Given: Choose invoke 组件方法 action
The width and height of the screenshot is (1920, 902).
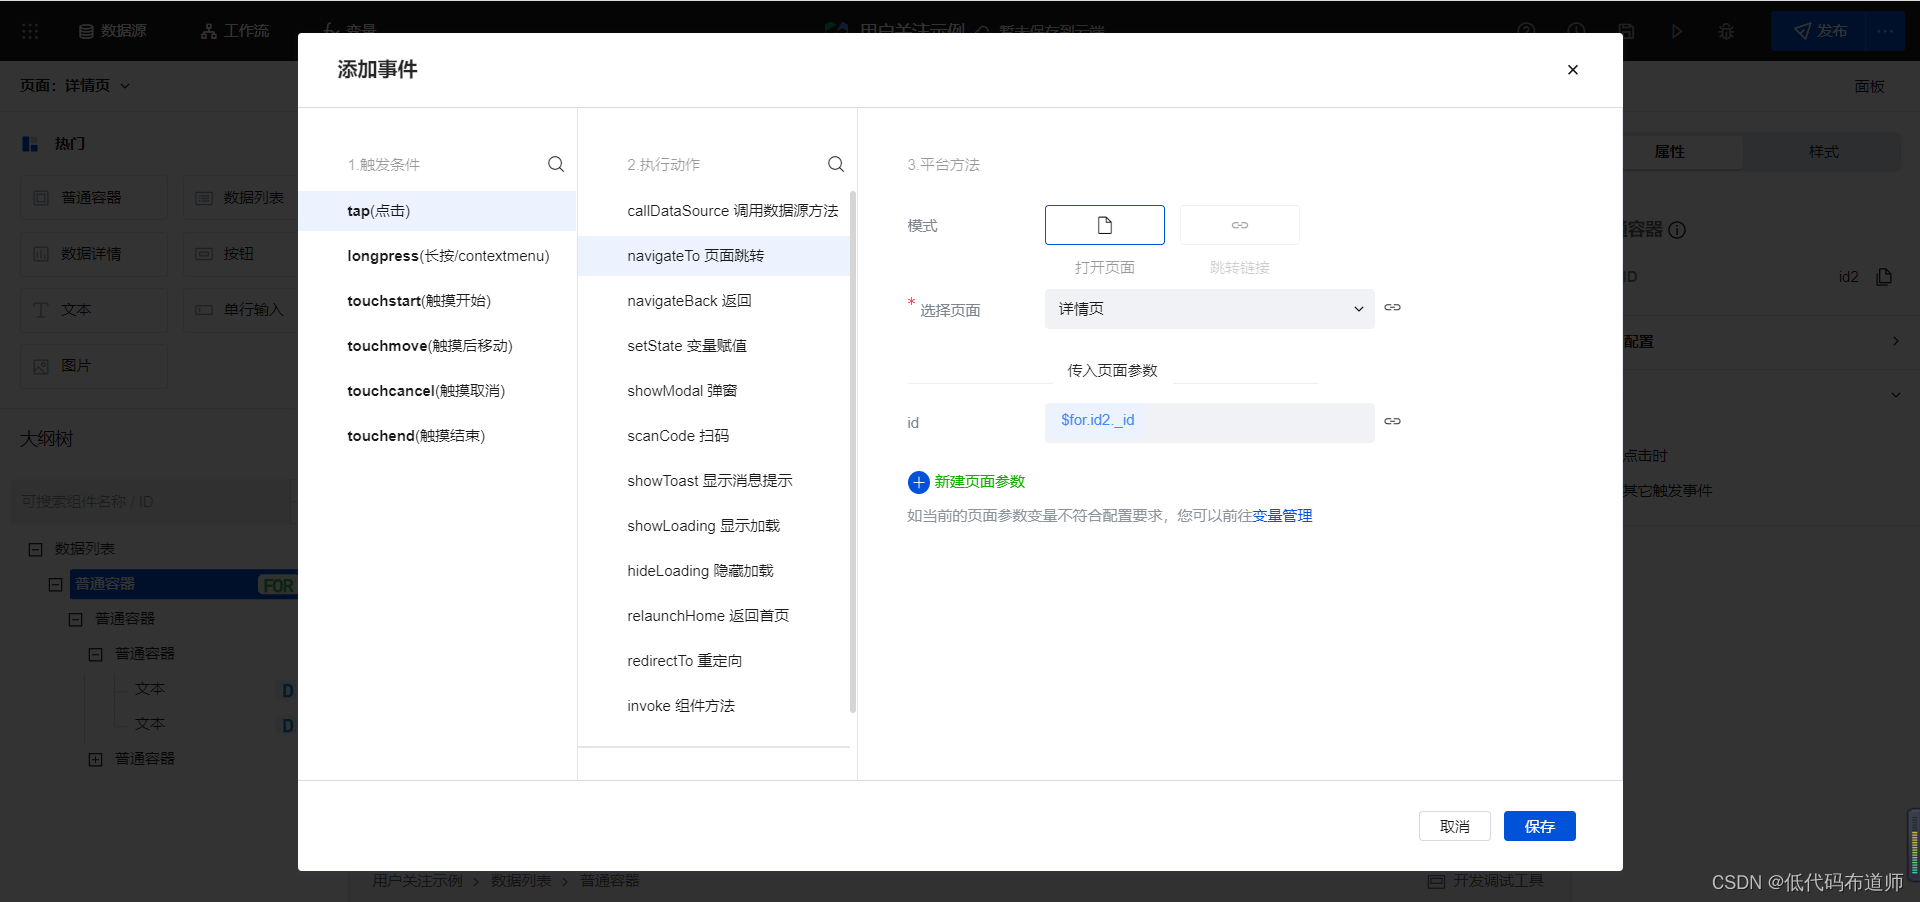Looking at the screenshot, I should coord(714,706).
